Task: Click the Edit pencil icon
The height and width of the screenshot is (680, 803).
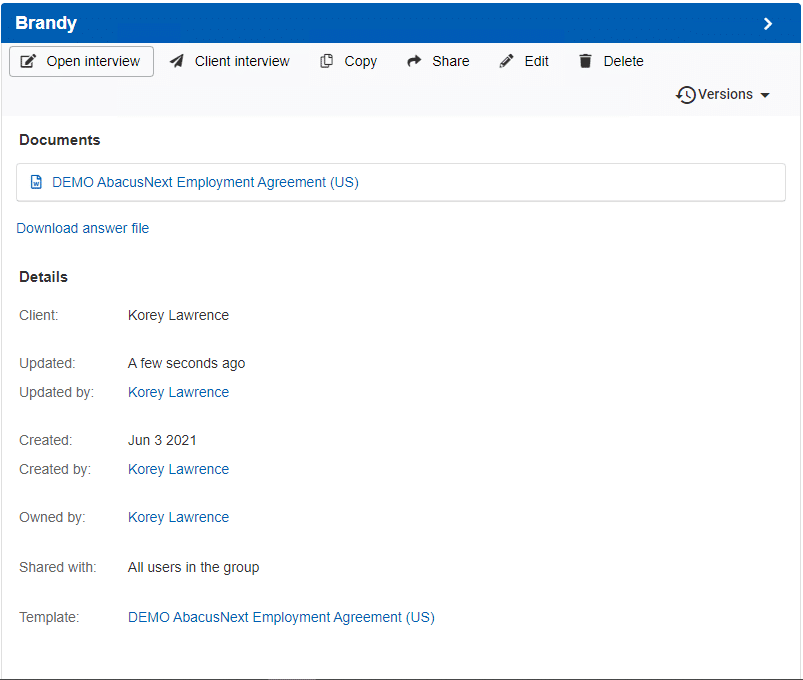Action: coord(506,61)
